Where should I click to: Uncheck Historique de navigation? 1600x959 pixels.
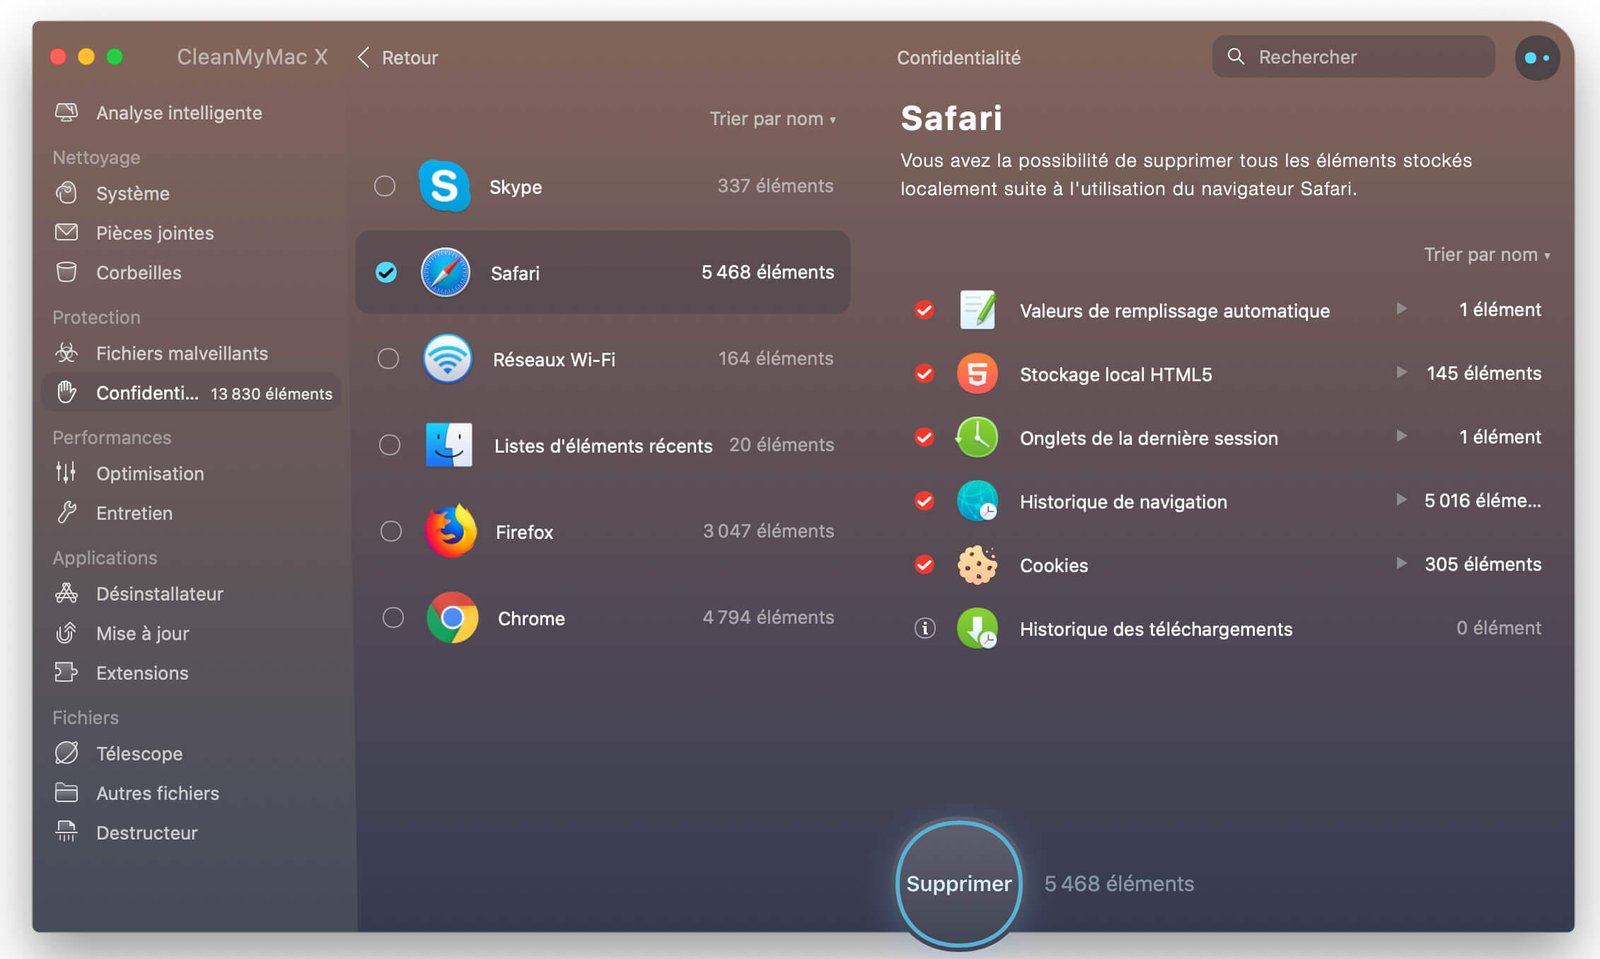(925, 501)
